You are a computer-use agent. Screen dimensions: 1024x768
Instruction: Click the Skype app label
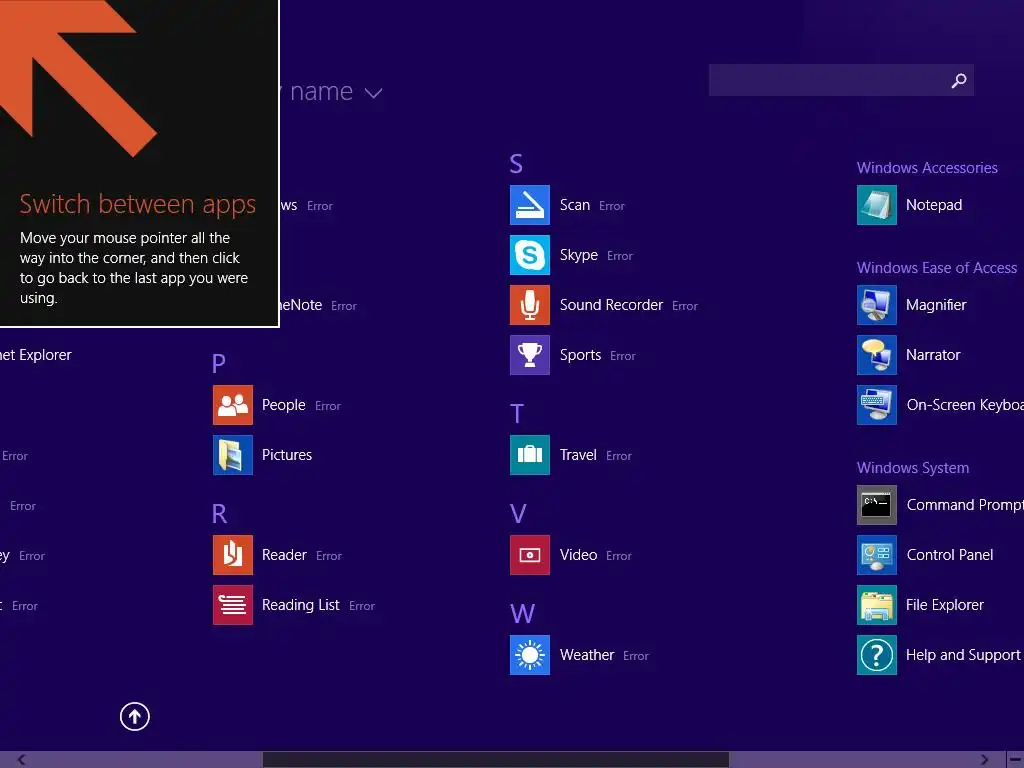point(579,255)
